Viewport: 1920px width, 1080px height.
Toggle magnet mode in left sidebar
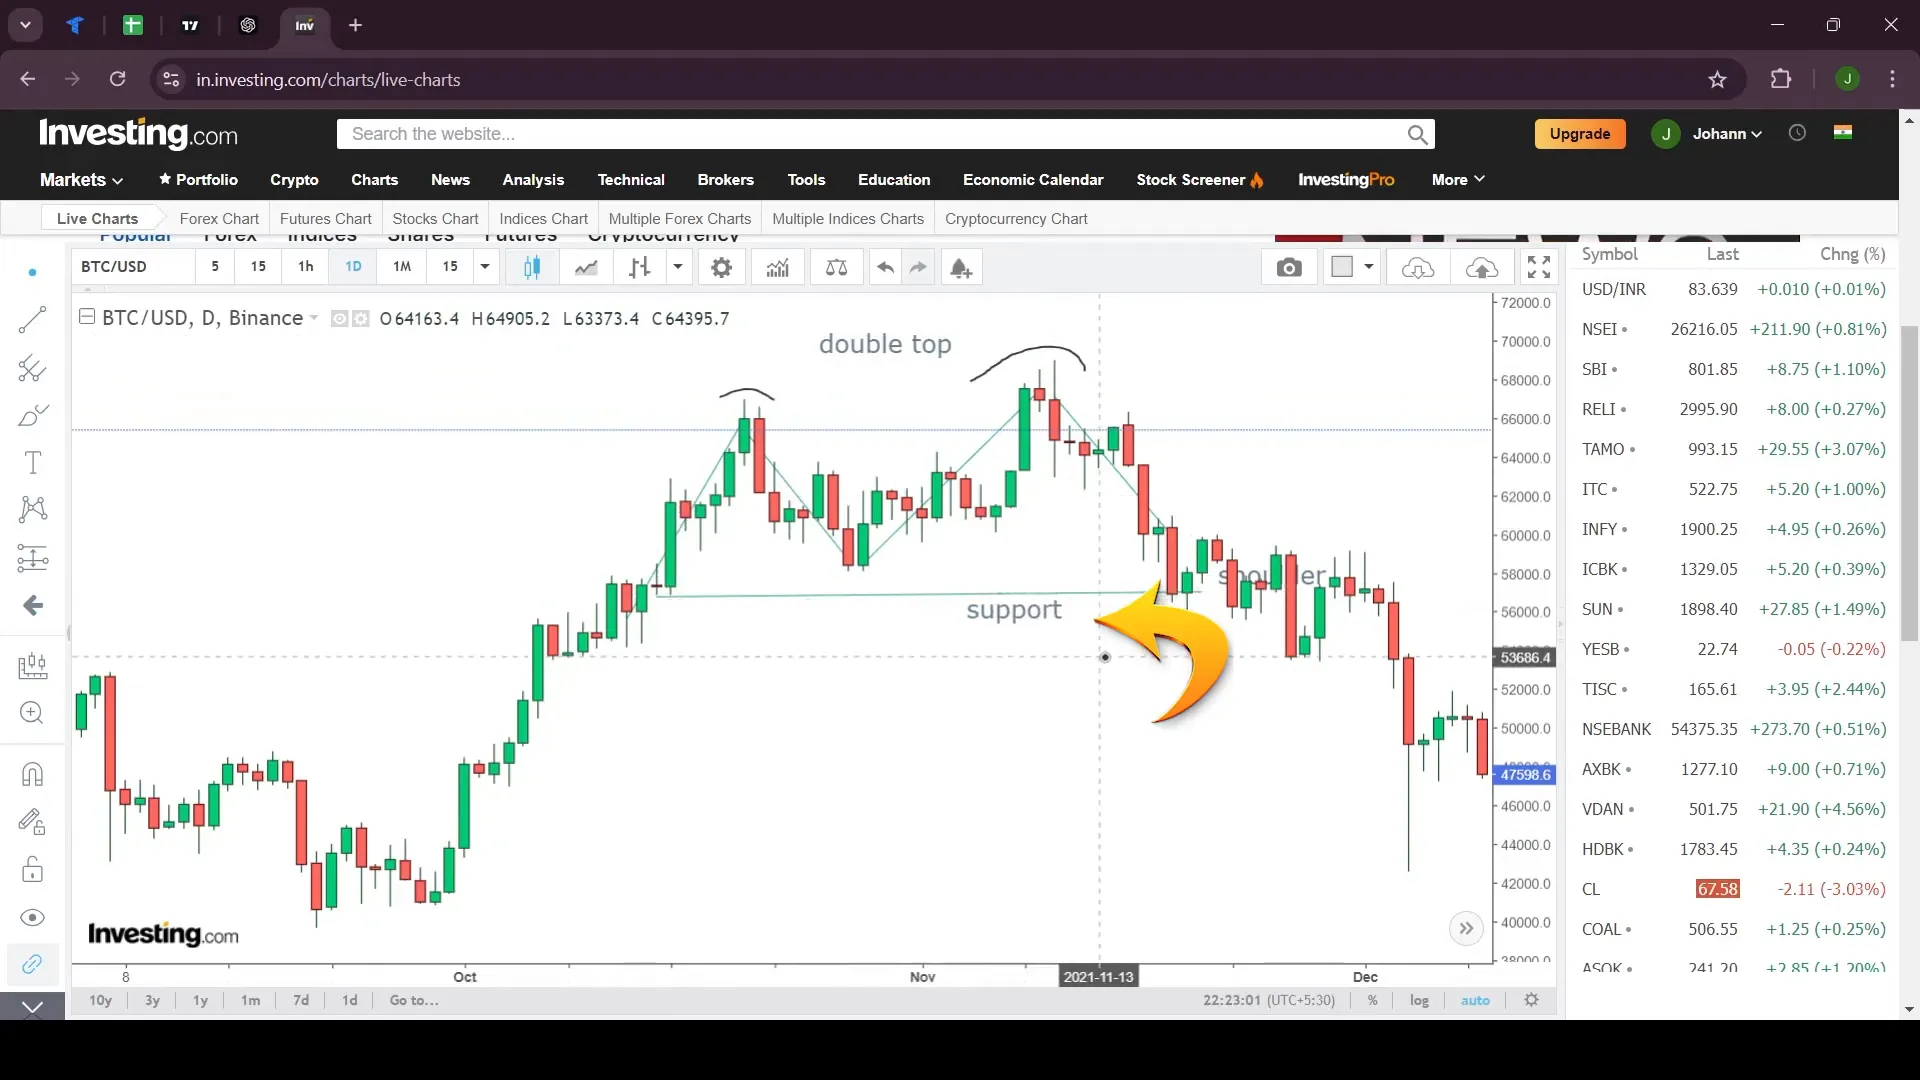(32, 774)
